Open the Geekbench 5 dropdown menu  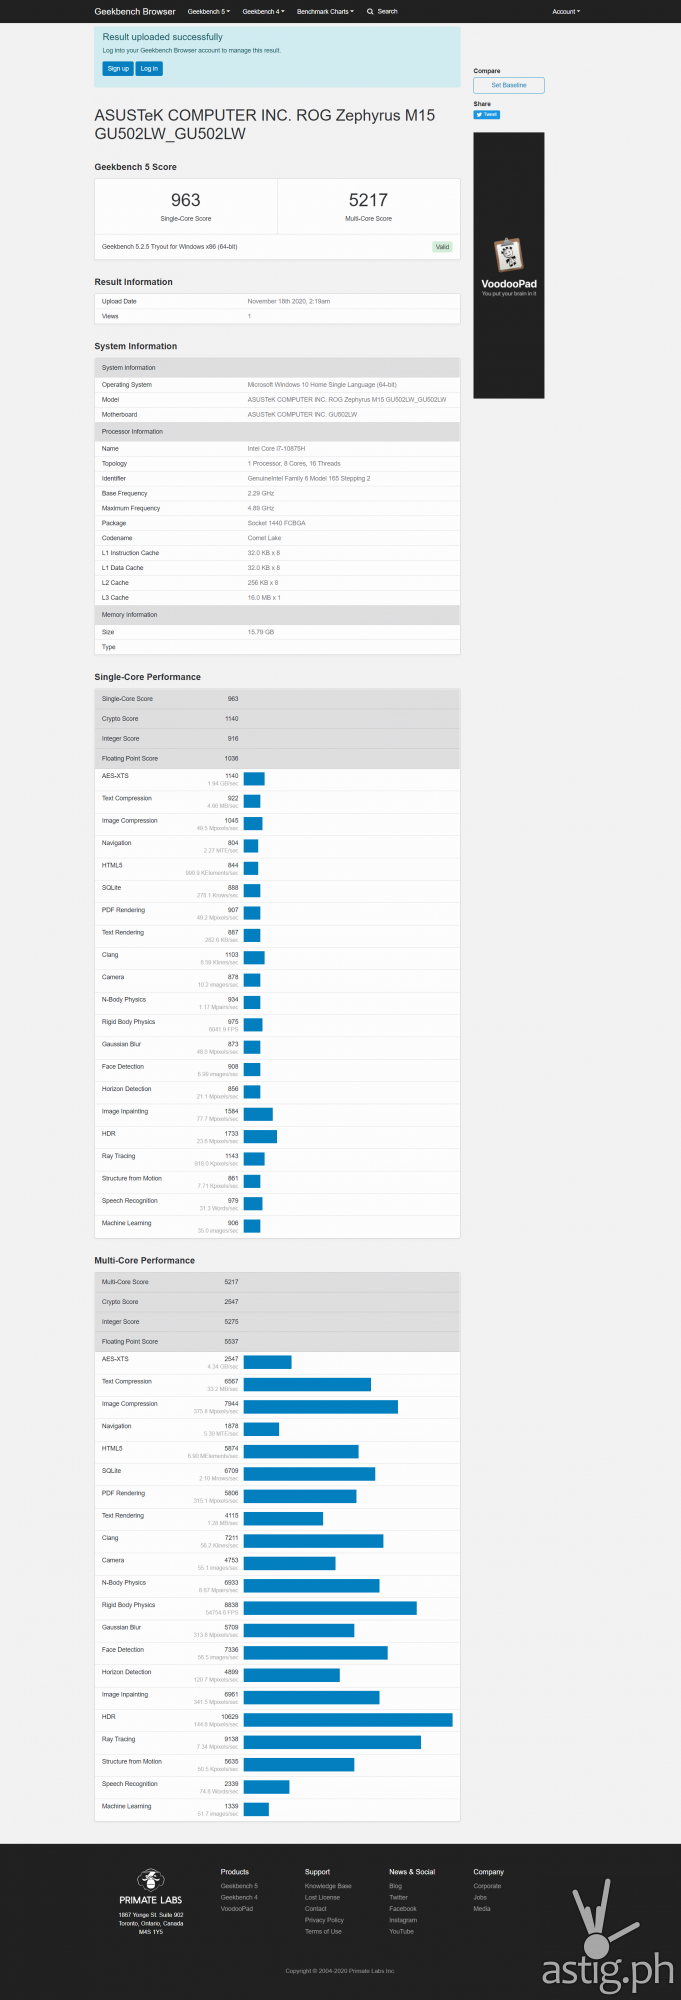point(208,12)
